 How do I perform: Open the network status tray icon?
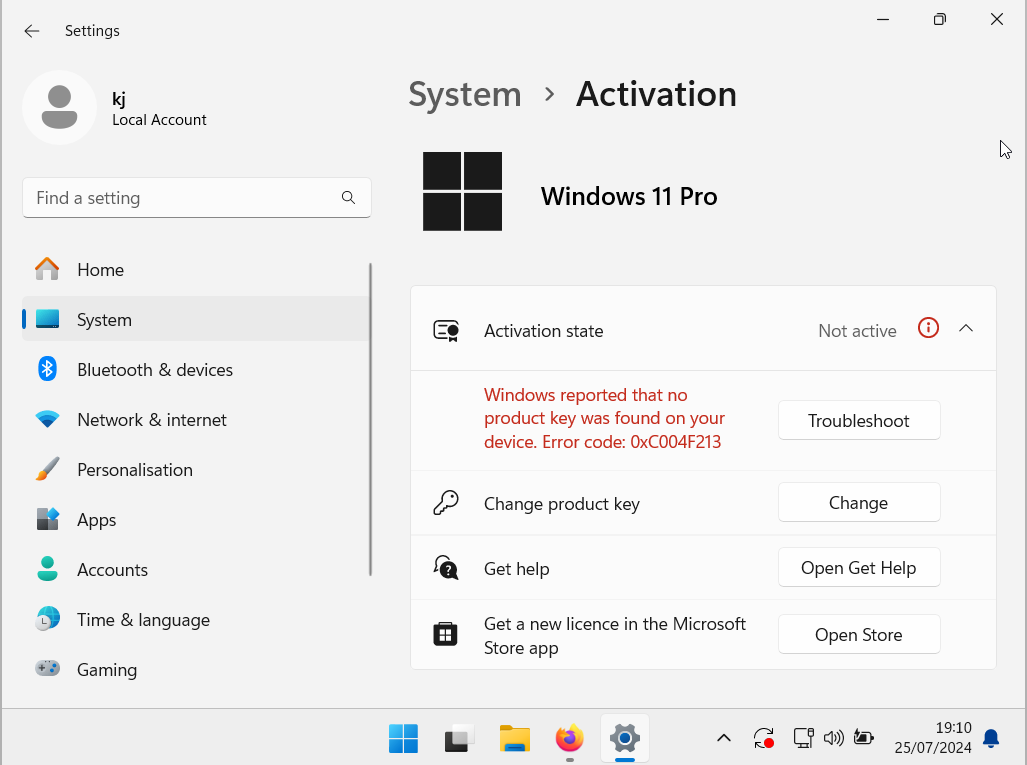coord(804,738)
